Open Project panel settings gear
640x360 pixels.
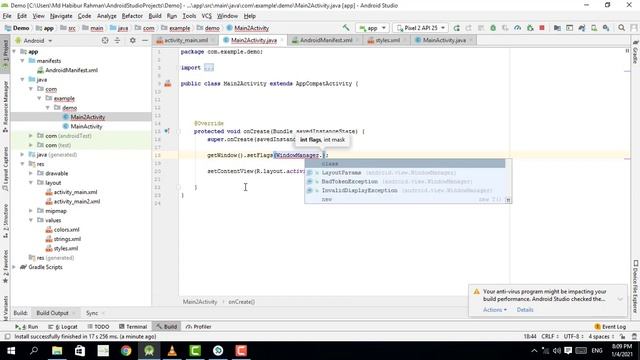pos(132,40)
